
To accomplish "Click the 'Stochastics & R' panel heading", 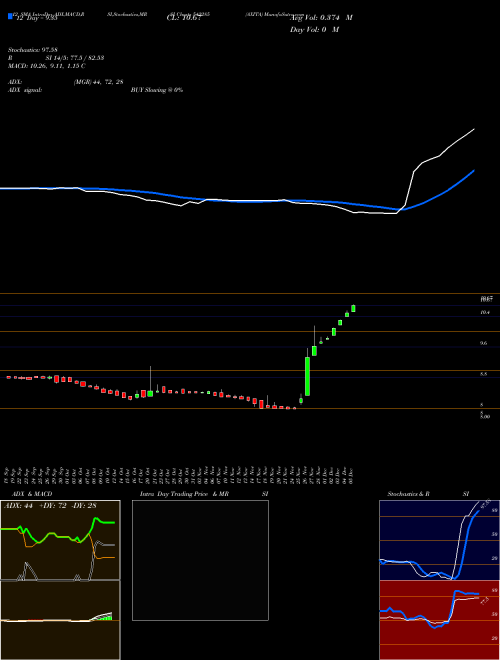I will 408,494.
